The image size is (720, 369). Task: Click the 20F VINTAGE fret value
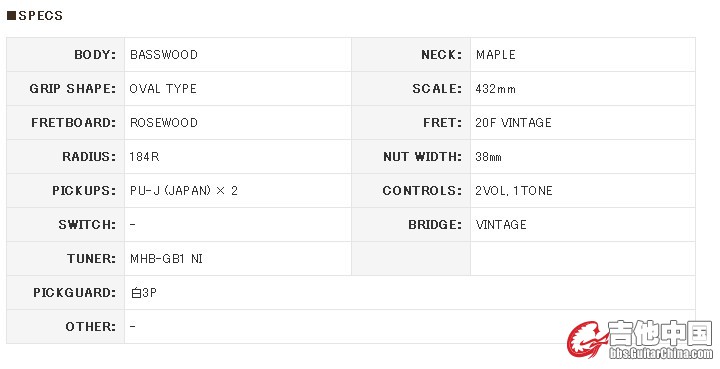513,123
